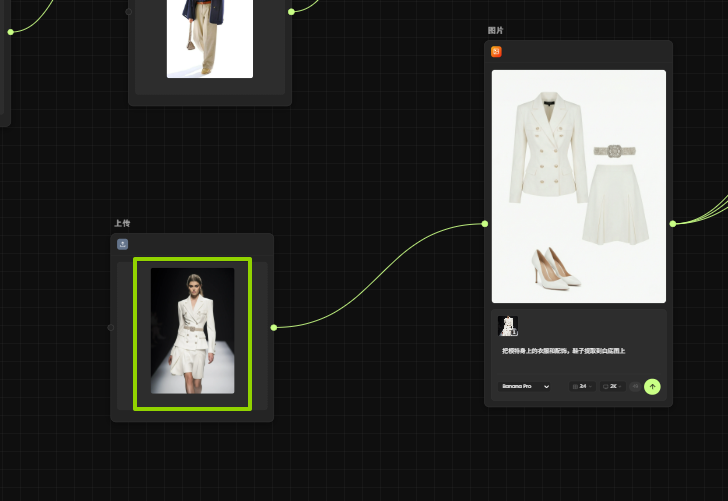
Task: Click the output port of the 图片 node
Action: tap(673, 224)
